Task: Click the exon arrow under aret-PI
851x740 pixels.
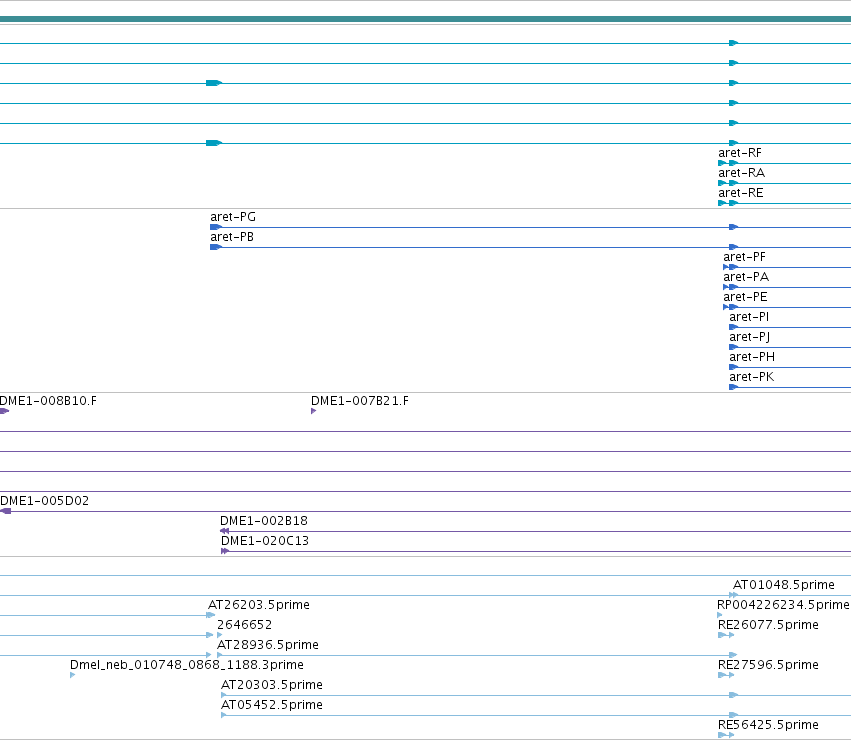Action: (x=734, y=327)
